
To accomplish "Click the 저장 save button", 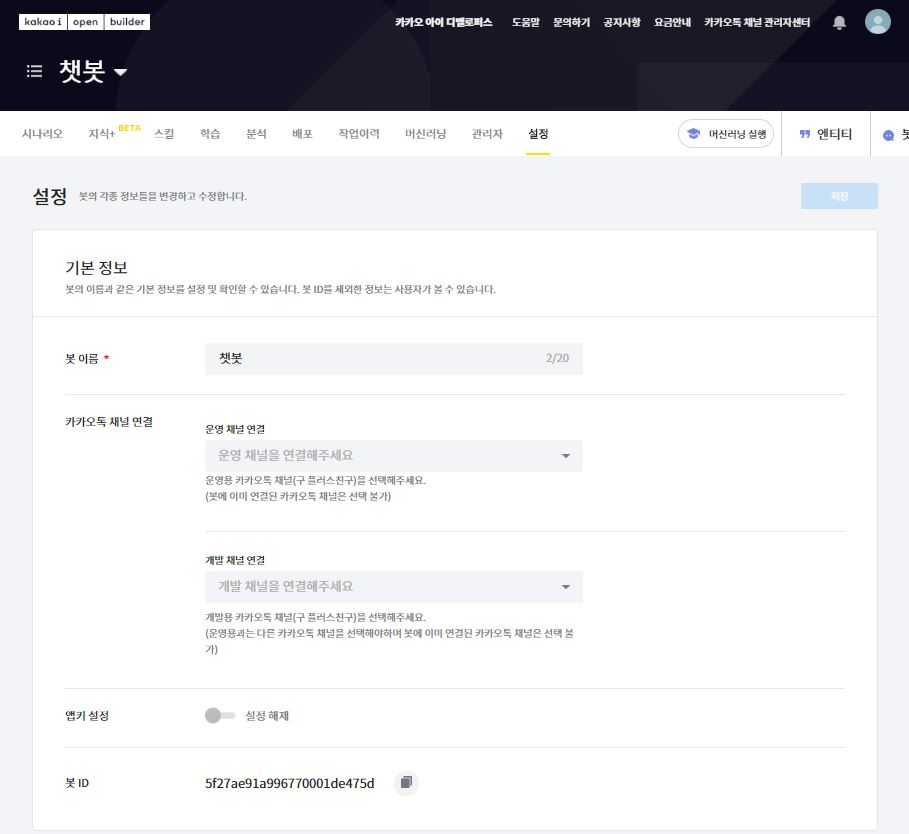I will pos(838,196).
